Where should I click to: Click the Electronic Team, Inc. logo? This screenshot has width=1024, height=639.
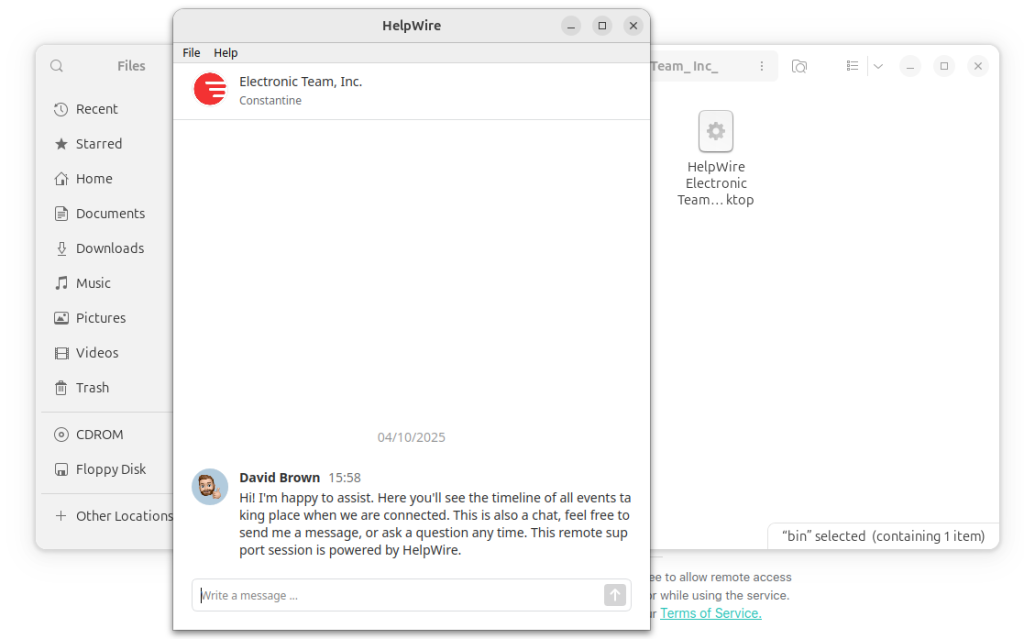pyautogui.click(x=209, y=89)
